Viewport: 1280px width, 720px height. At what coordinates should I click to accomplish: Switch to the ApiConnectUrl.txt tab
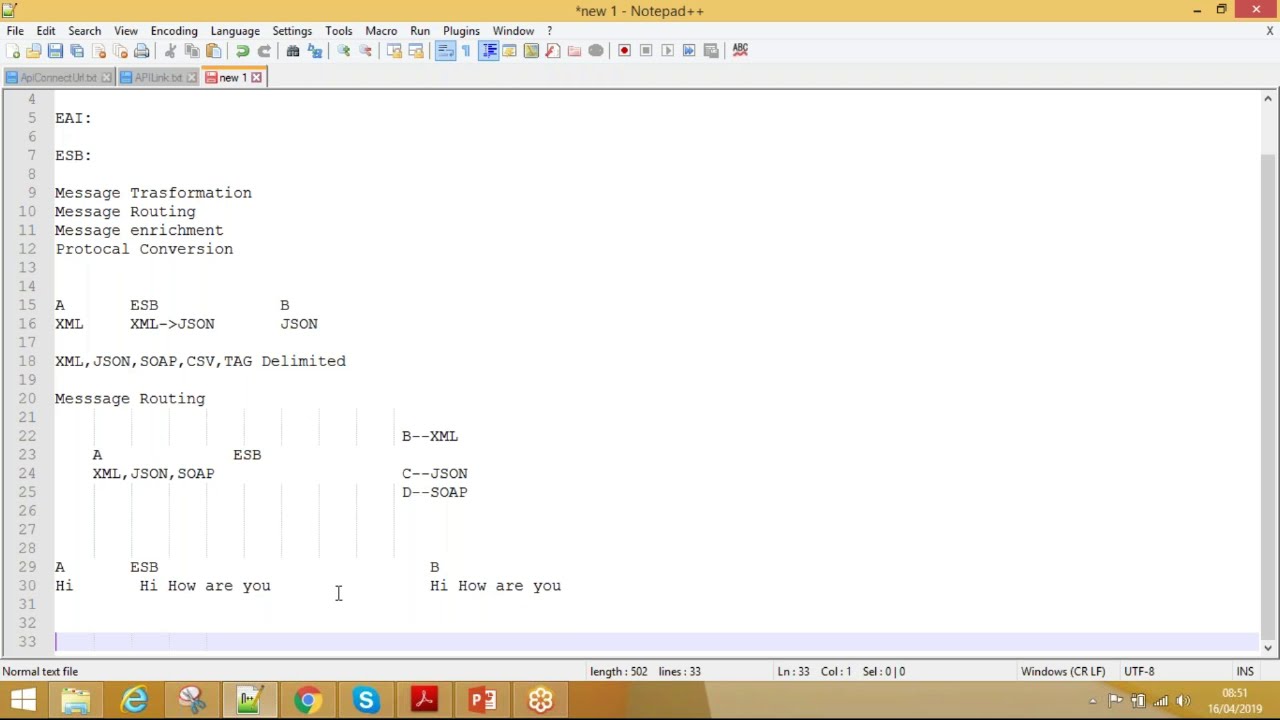click(x=58, y=77)
